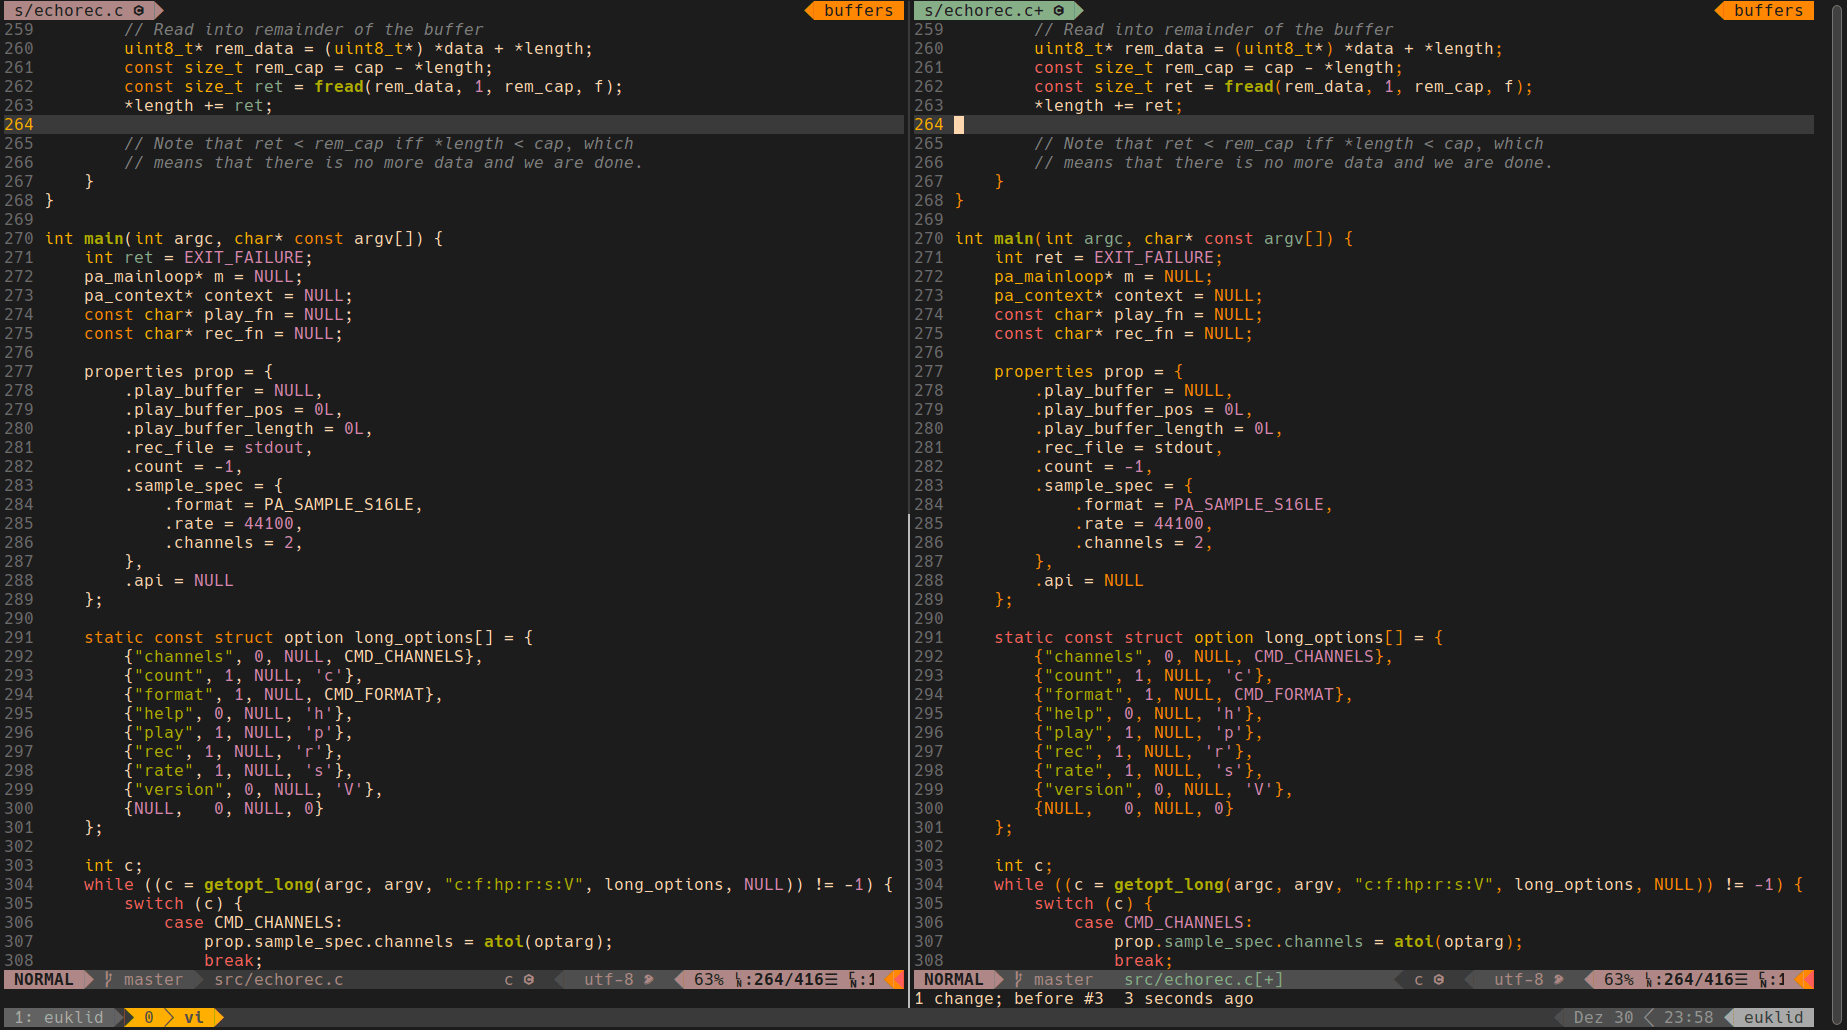Click the tmux session name '1: euklid'
The height and width of the screenshot is (1030, 1847).
click(x=59, y=1018)
